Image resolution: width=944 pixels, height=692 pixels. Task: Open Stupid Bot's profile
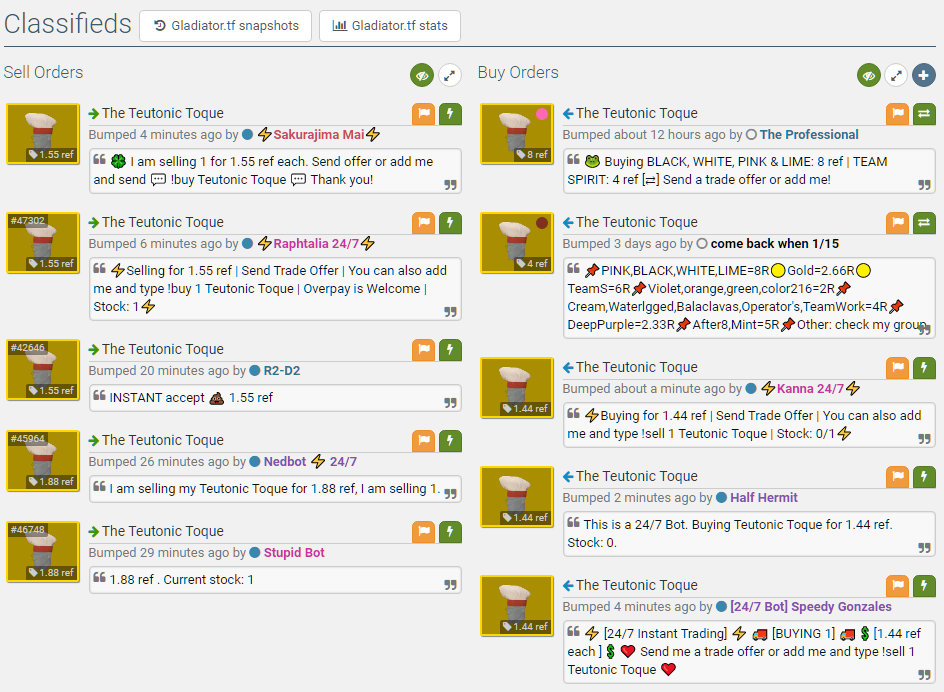coord(294,553)
